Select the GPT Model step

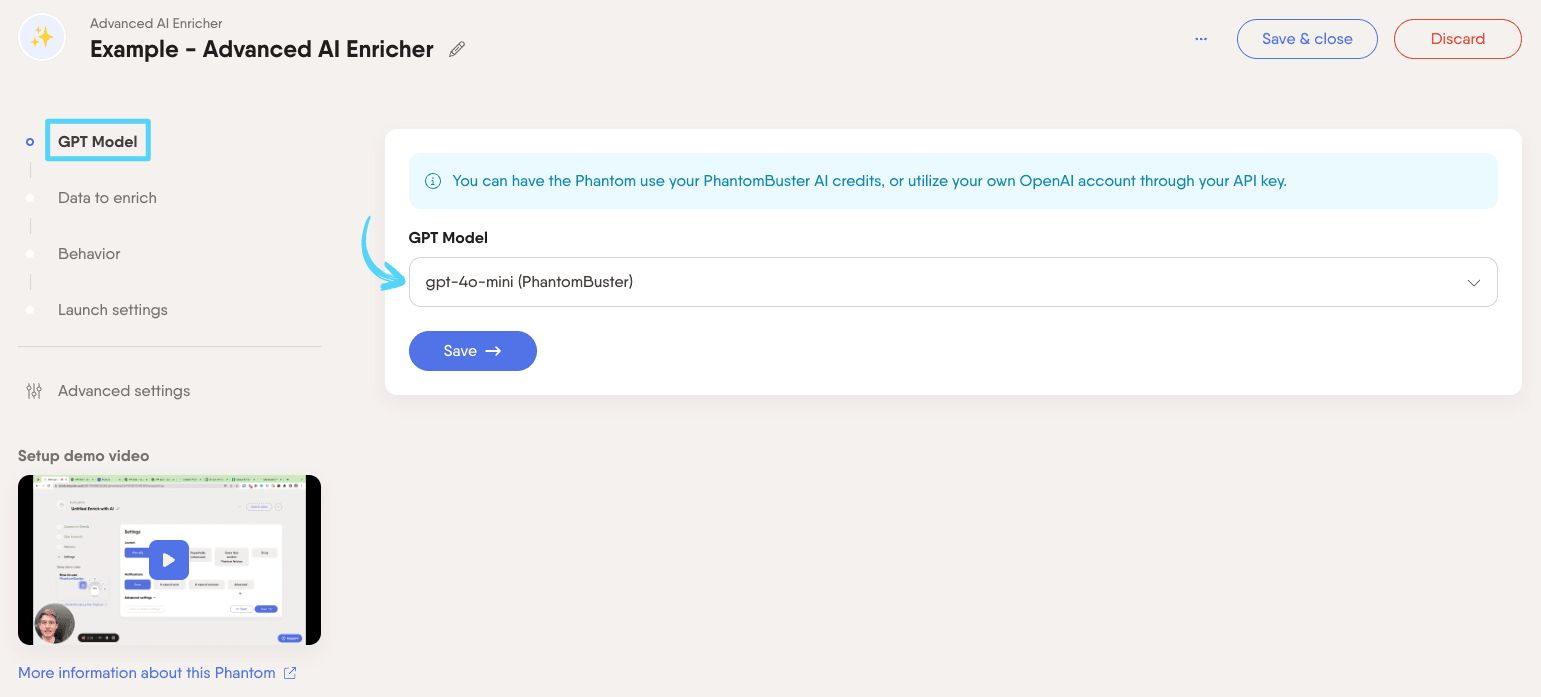(98, 141)
